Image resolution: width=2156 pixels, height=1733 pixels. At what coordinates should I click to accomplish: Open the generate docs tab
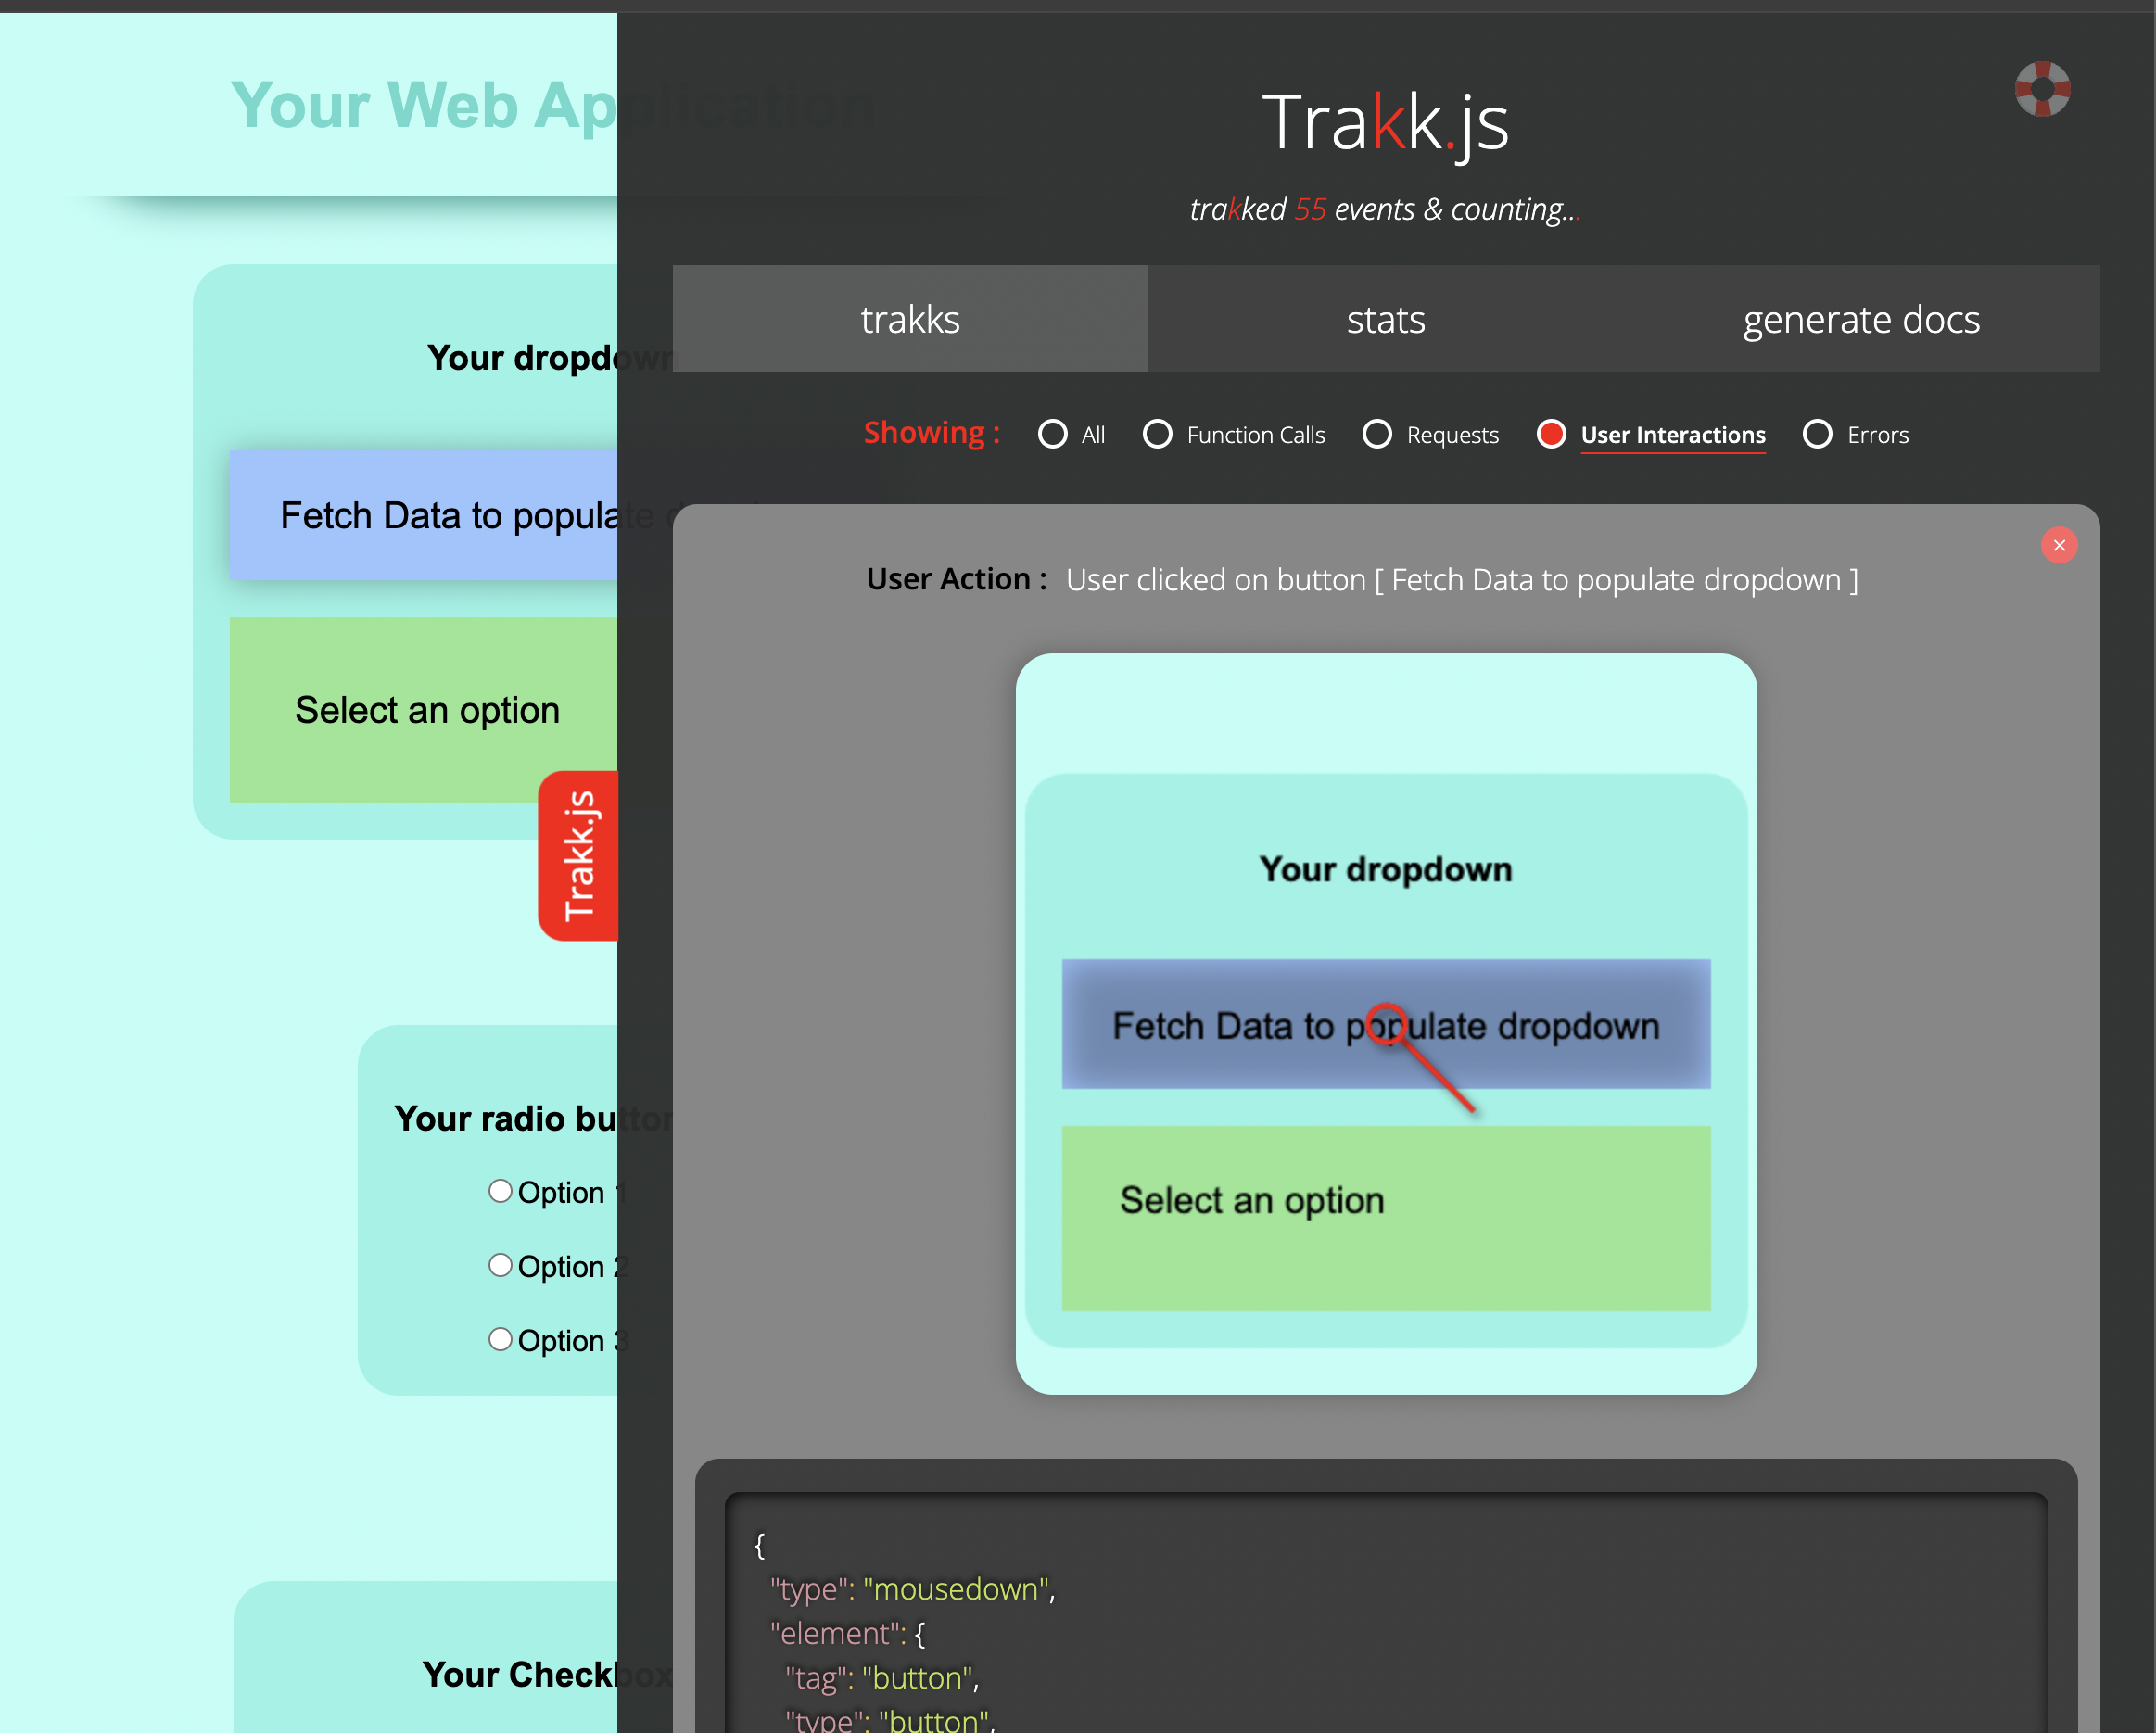coord(1860,319)
